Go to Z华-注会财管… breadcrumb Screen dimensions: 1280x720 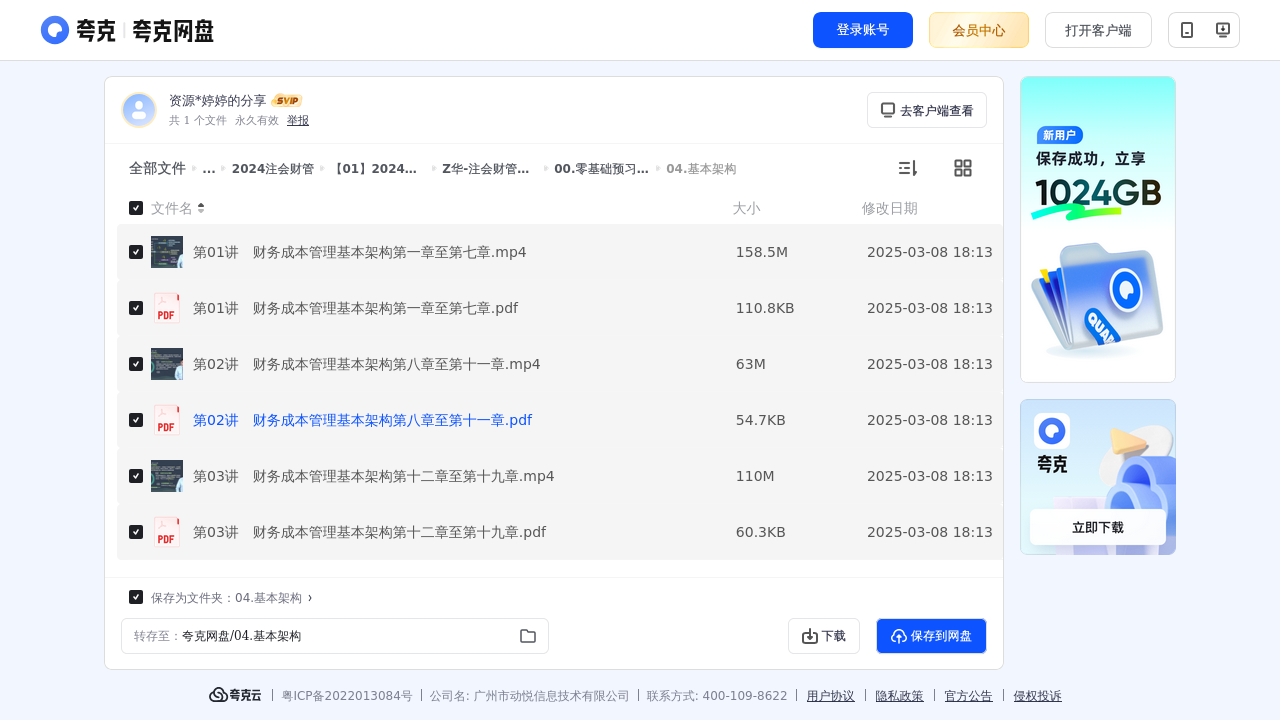pos(486,169)
